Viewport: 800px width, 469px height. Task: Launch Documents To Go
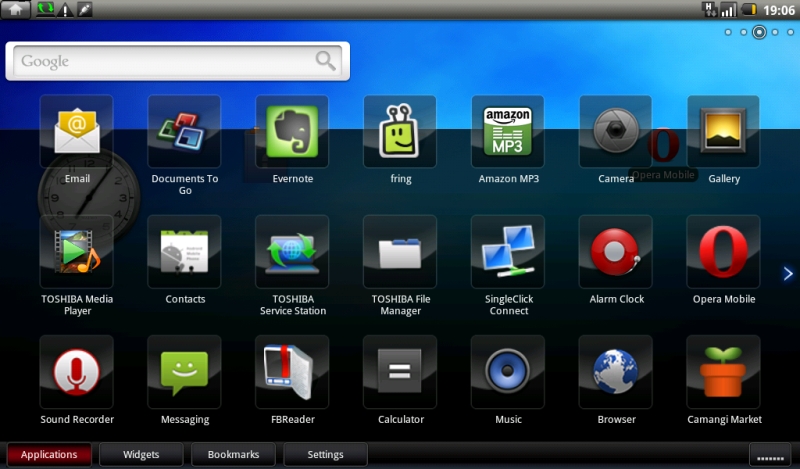pyautogui.click(x=184, y=132)
